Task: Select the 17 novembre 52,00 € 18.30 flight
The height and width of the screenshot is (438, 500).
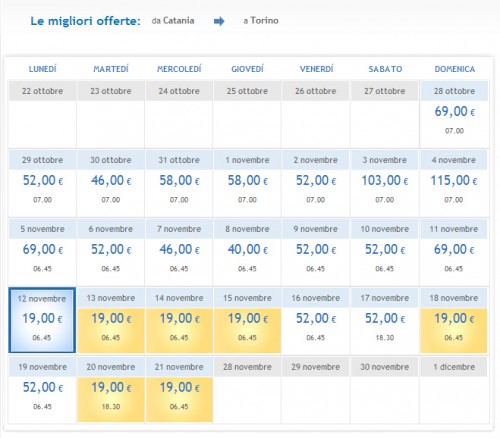Action: coord(385,320)
